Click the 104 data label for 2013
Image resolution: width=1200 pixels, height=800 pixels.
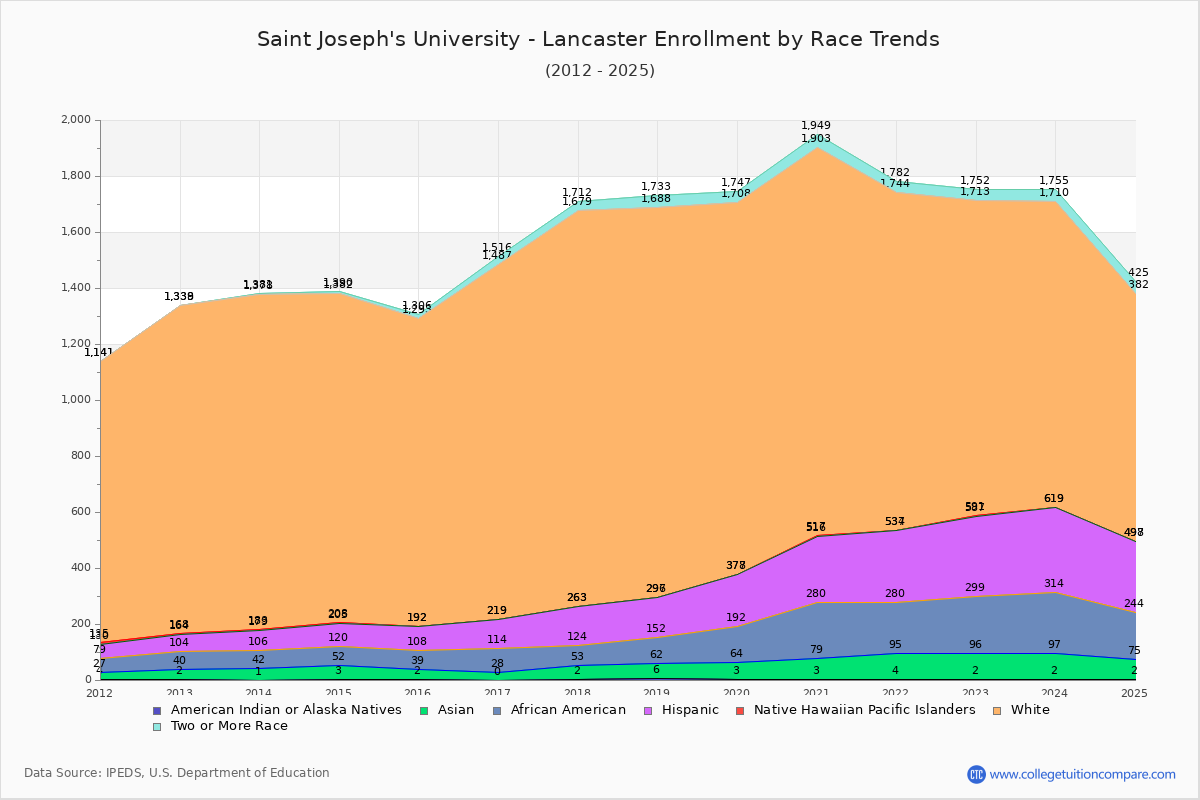tap(179, 643)
